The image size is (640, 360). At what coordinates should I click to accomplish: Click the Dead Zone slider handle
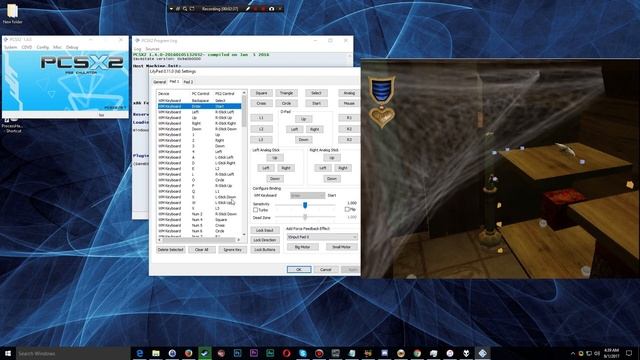(x=305, y=217)
